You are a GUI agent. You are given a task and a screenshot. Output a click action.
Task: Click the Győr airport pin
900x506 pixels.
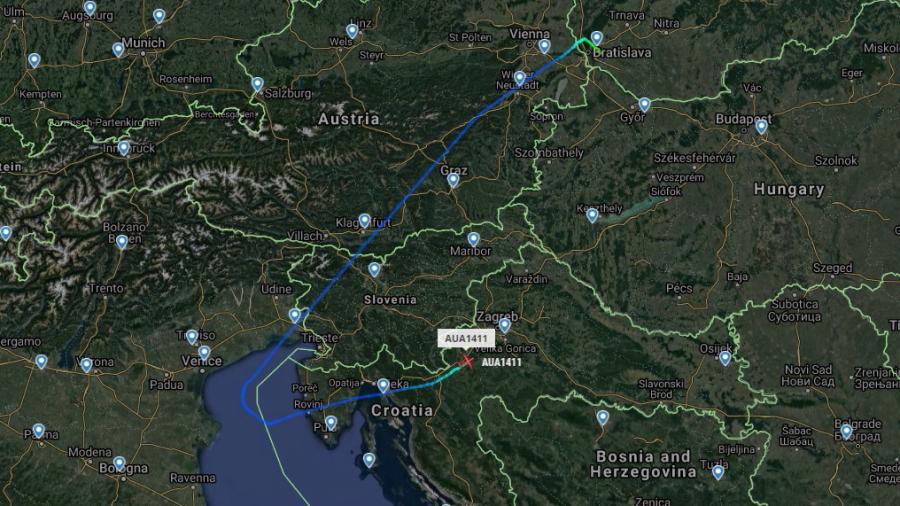click(645, 105)
